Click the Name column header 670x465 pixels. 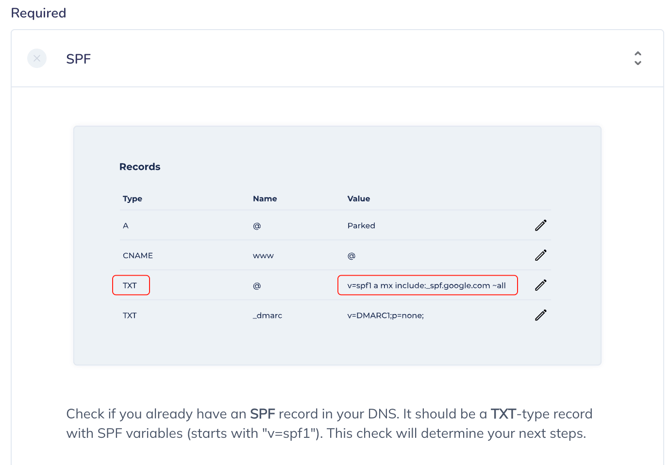[x=265, y=199]
